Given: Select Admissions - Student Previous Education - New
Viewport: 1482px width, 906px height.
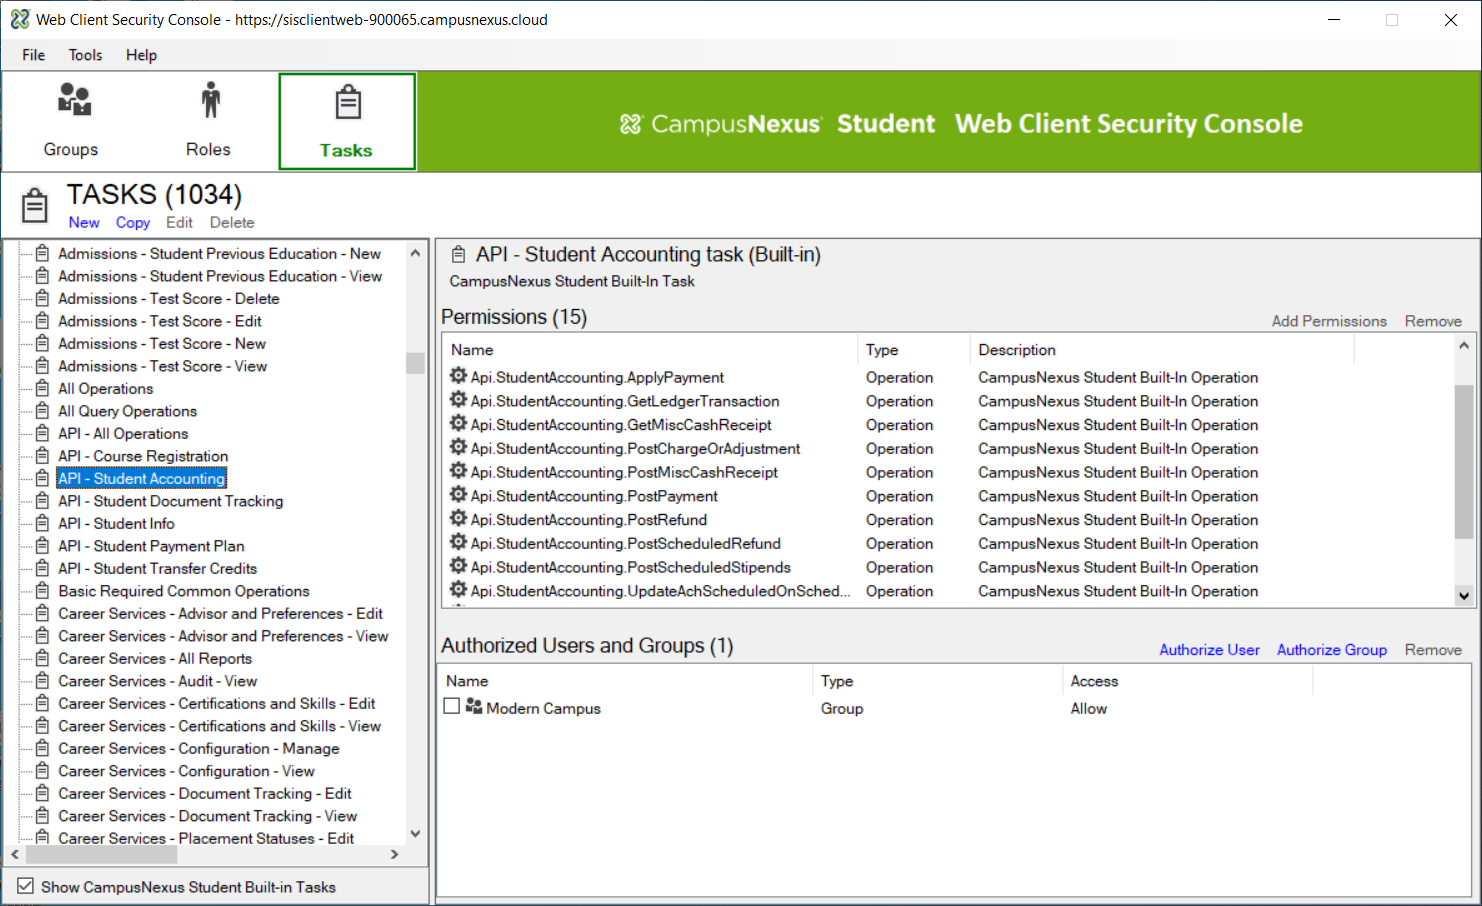Looking at the screenshot, I should pyautogui.click(x=219, y=253).
